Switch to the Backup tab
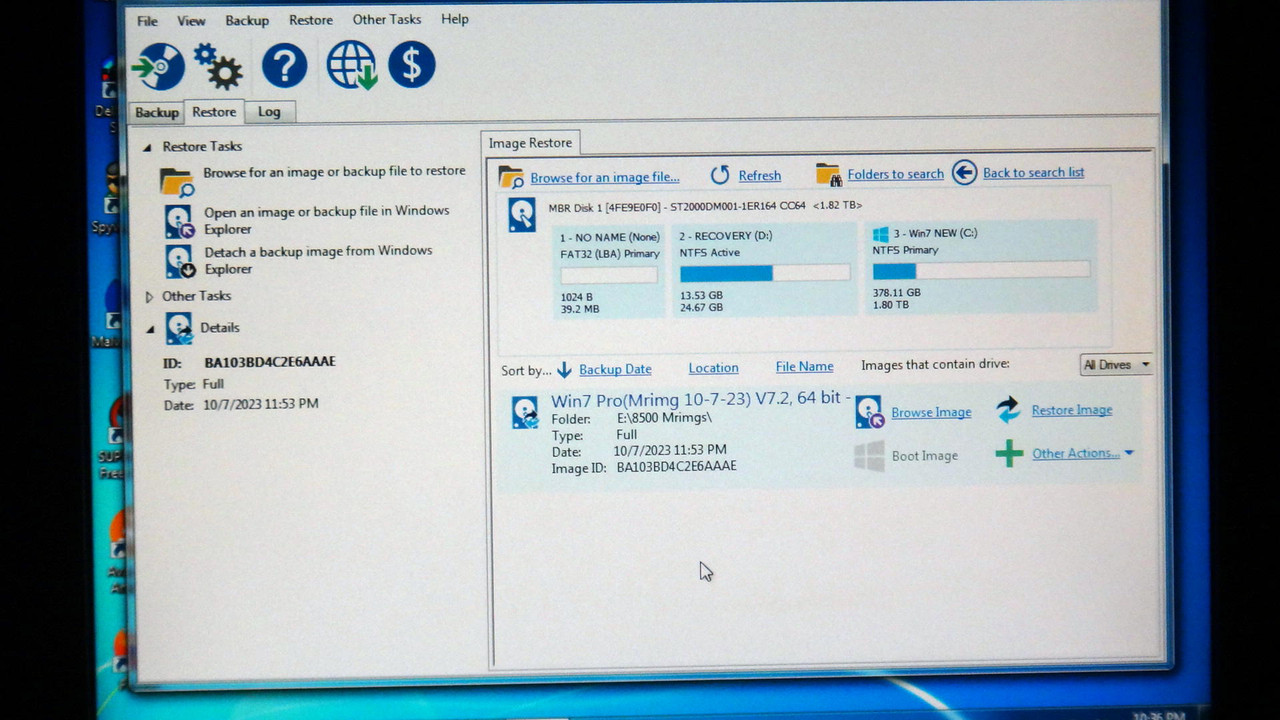1280x720 pixels. point(157,112)
